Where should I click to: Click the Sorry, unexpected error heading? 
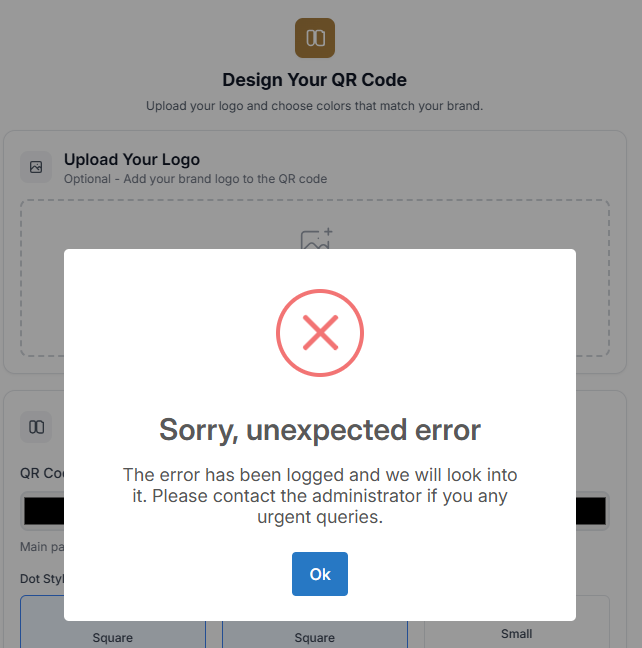320,430
